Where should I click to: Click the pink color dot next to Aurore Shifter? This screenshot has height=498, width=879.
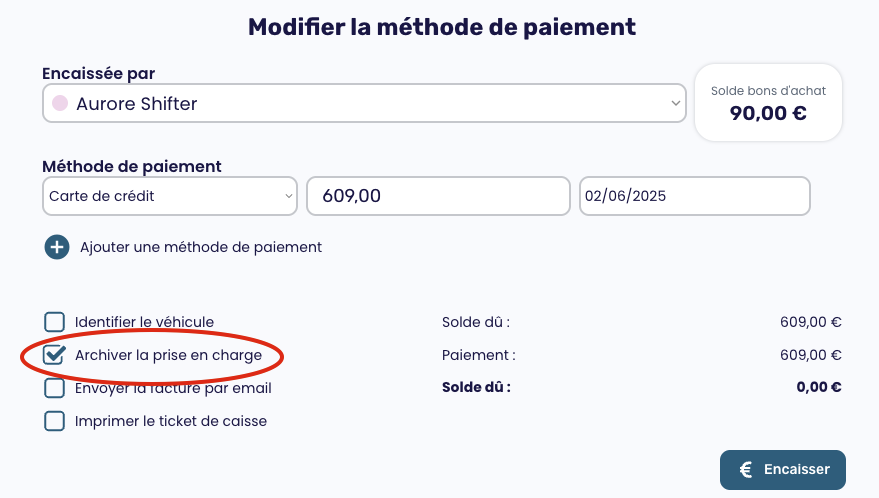pos(60,103)
